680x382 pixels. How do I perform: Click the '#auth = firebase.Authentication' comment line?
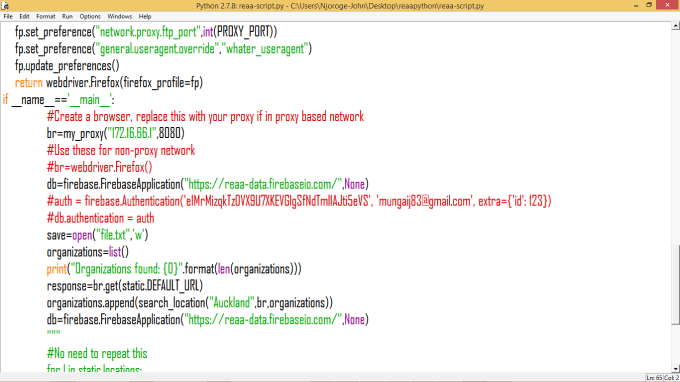(x=299, y=201)
